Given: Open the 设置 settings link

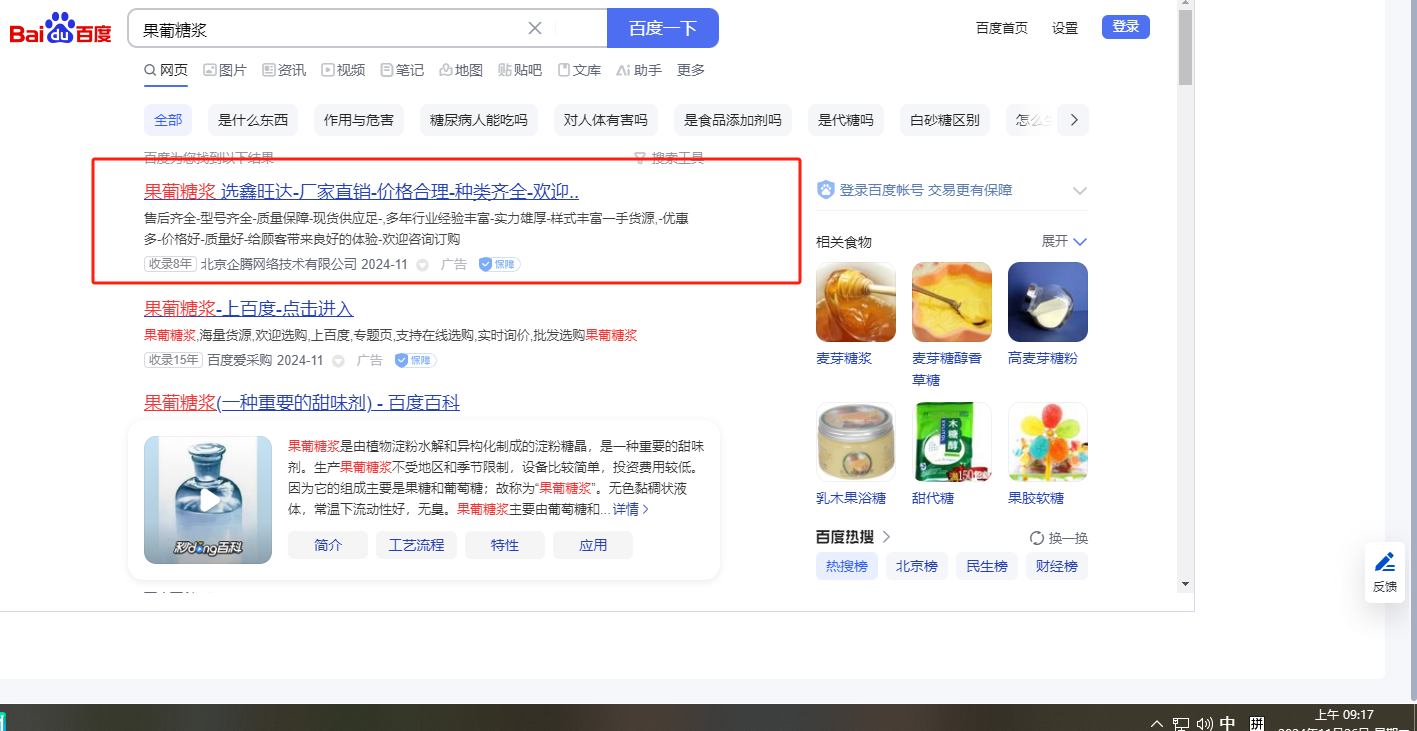Looking at the screenshot, I should [x=1065, y=28].
